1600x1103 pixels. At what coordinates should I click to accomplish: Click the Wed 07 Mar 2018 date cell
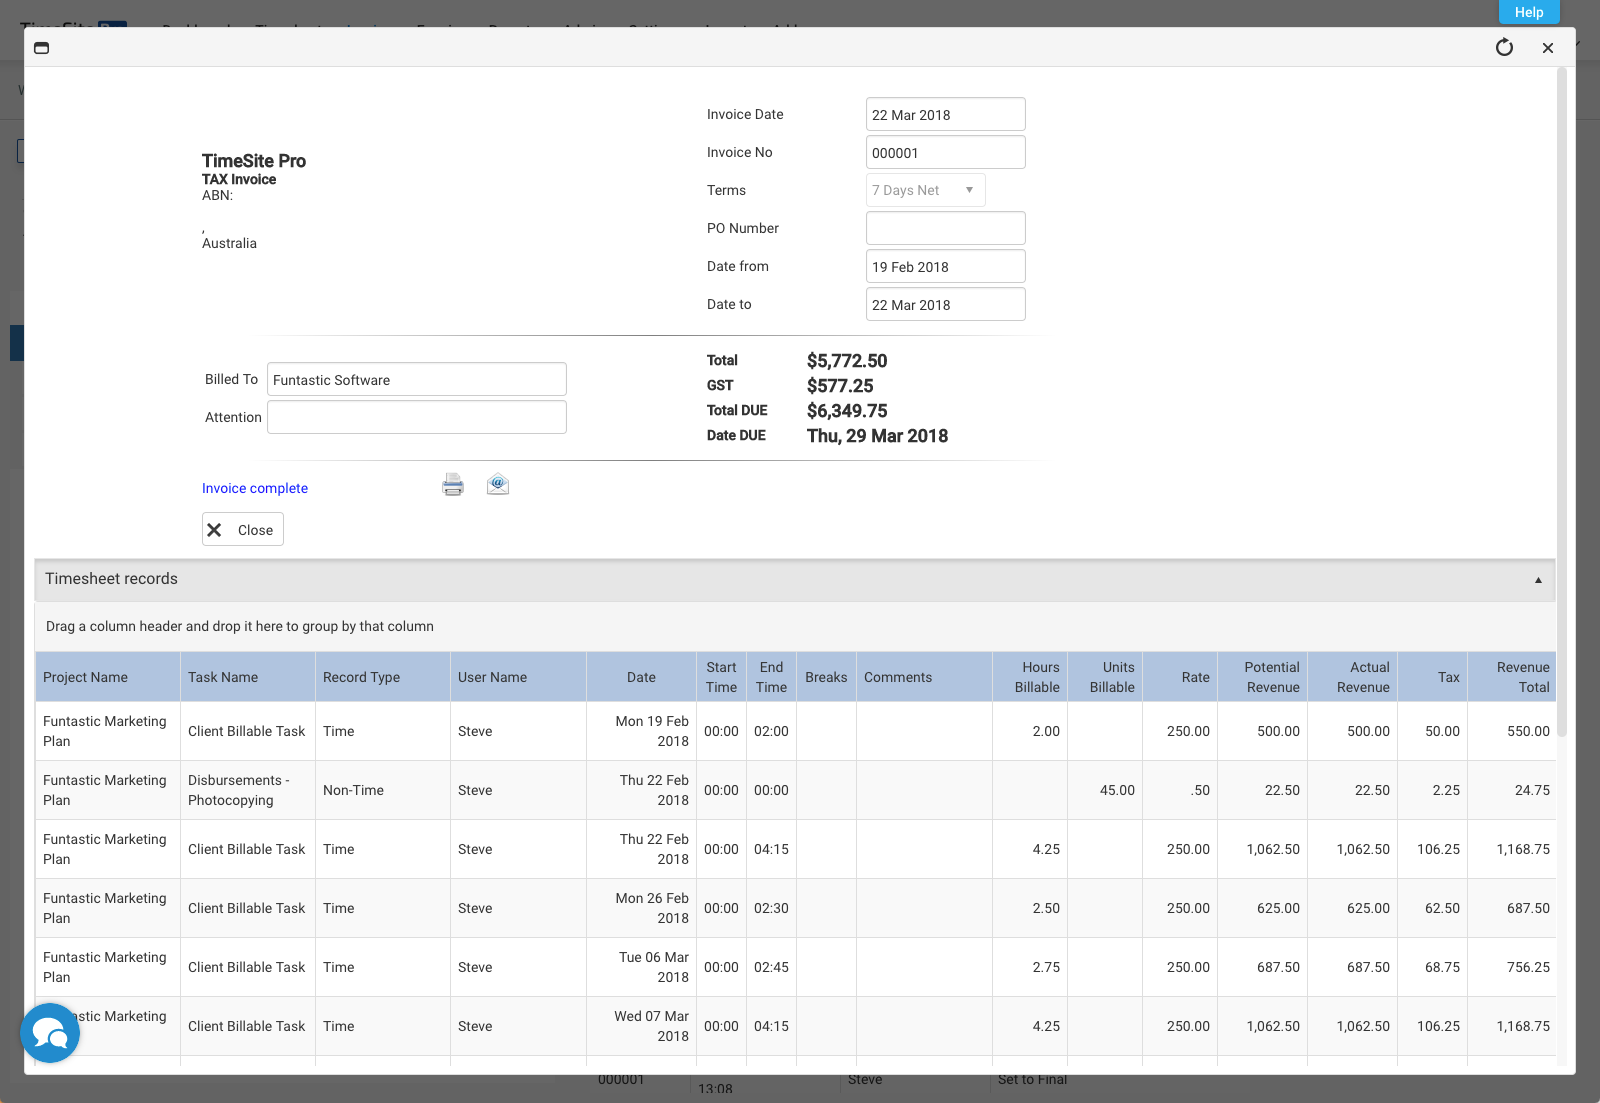click(x=641, y=1026)
